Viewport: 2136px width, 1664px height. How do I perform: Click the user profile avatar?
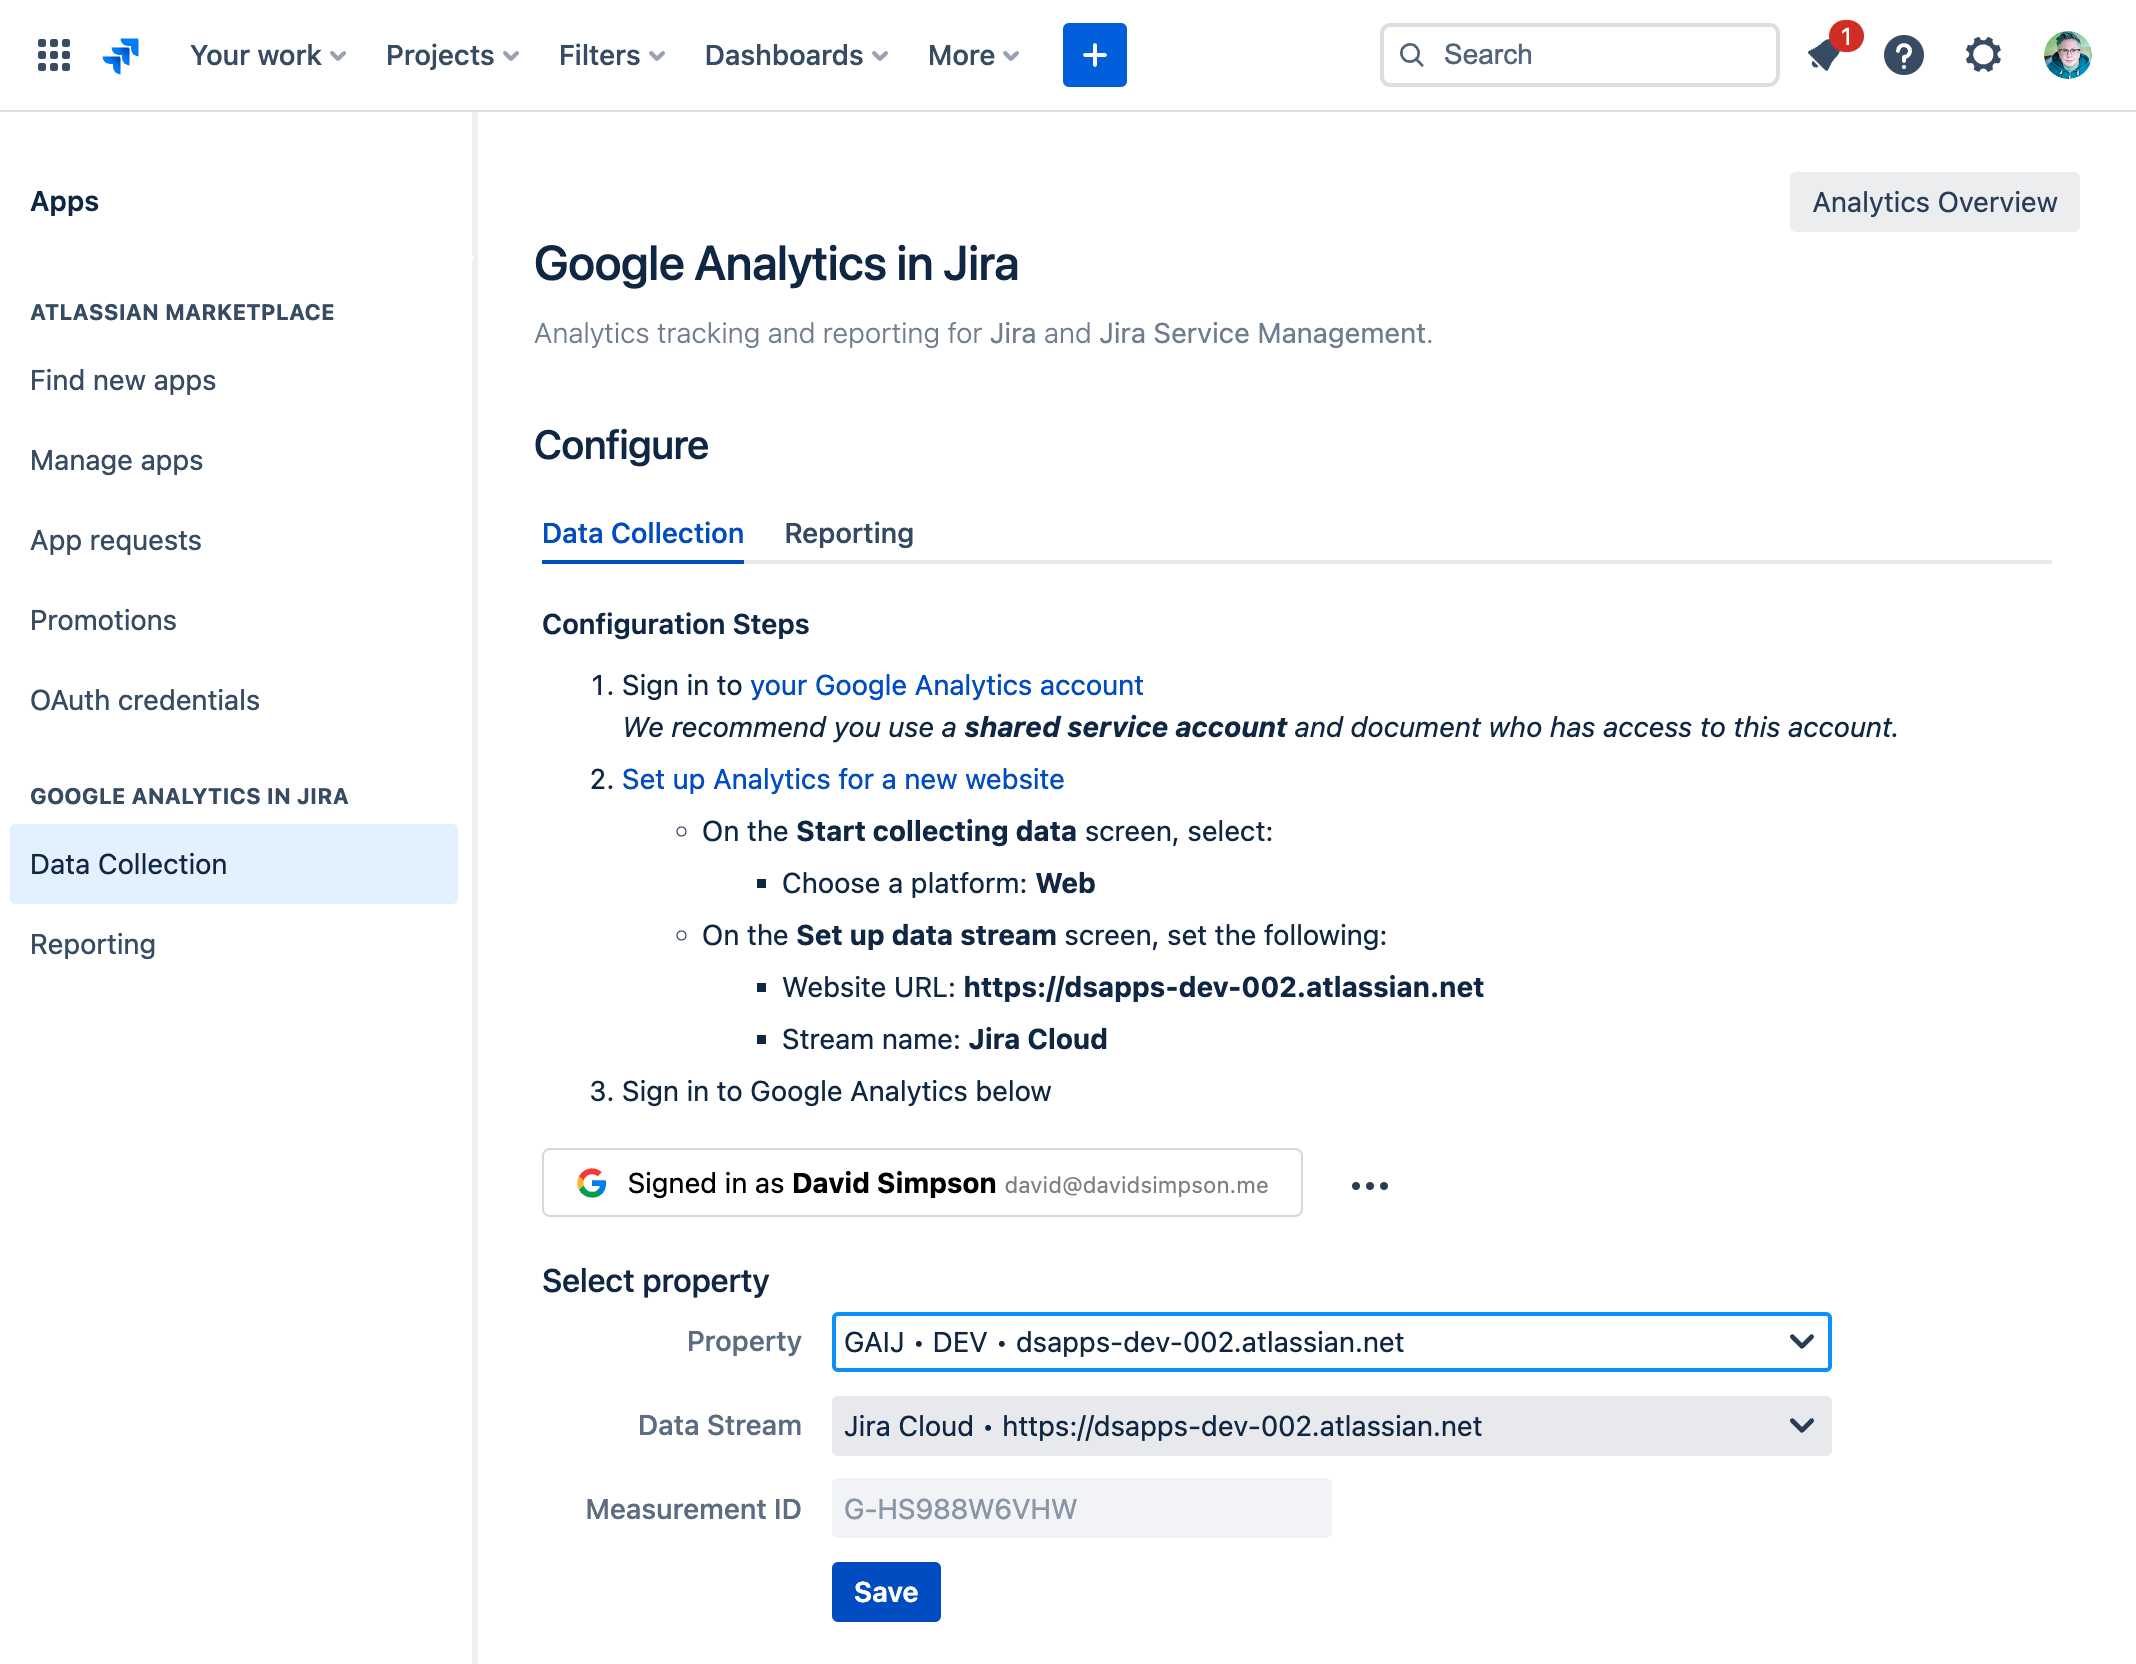(2067, 55)
